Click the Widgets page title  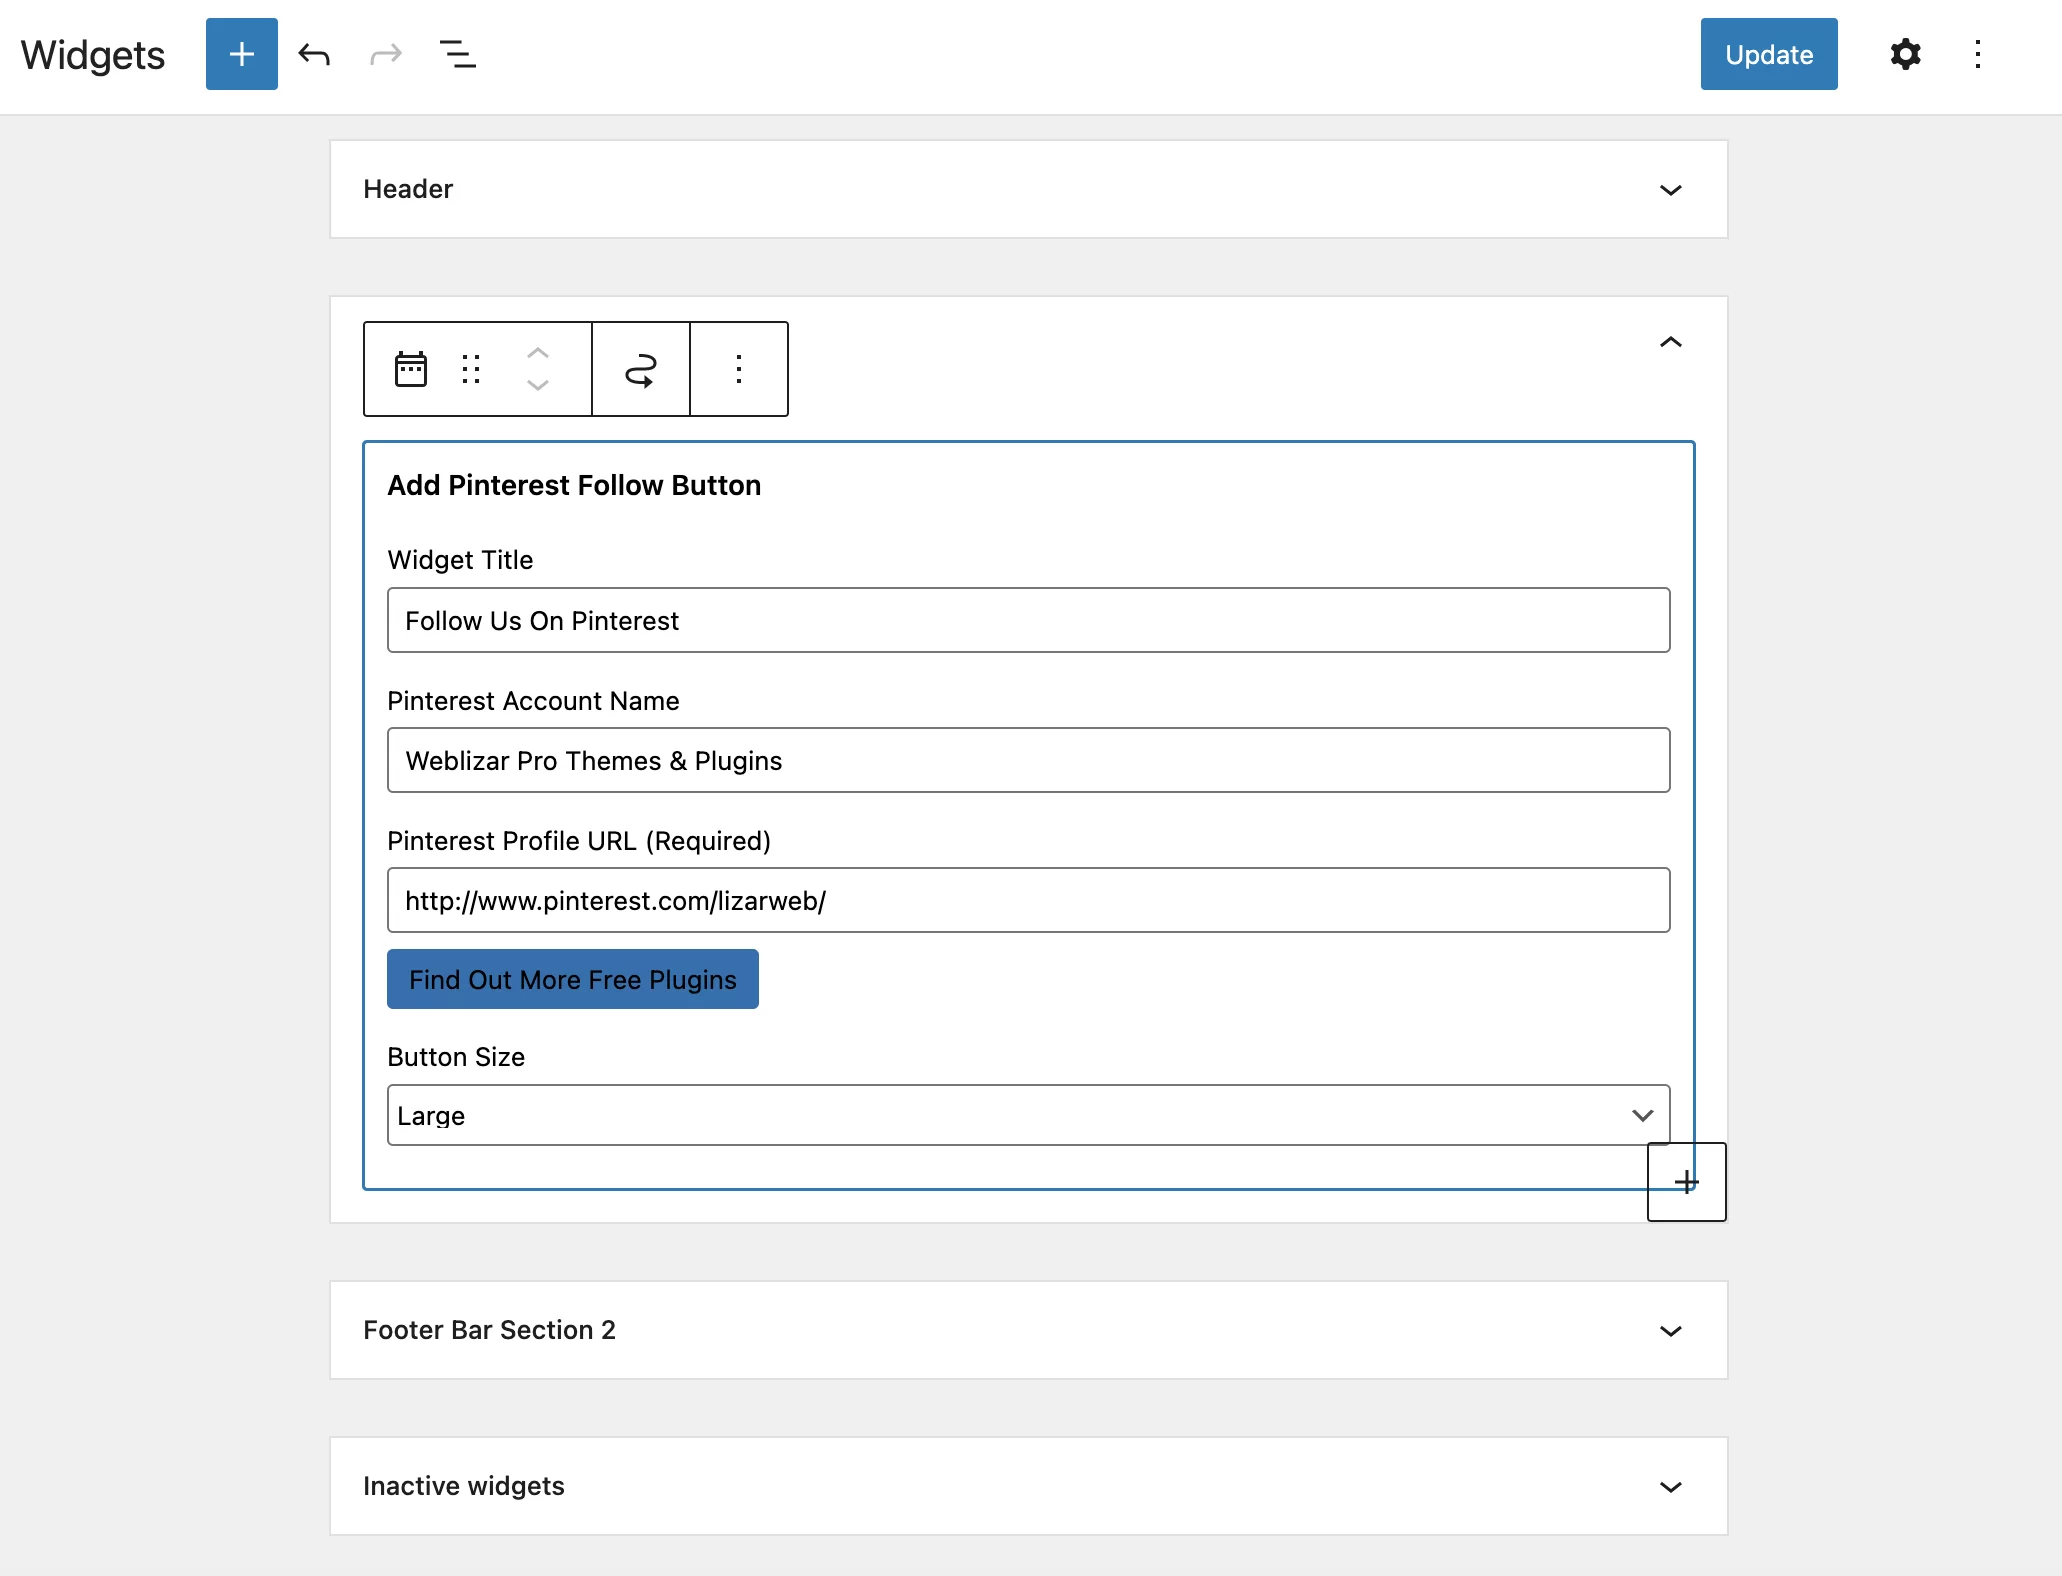[93, 55]
